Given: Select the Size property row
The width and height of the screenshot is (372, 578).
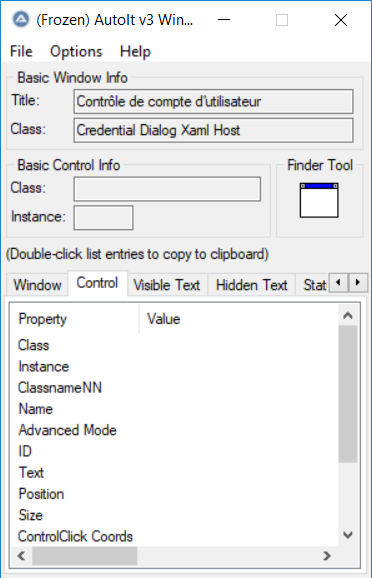Looking at the screenshot, I should tap(174, 515).
